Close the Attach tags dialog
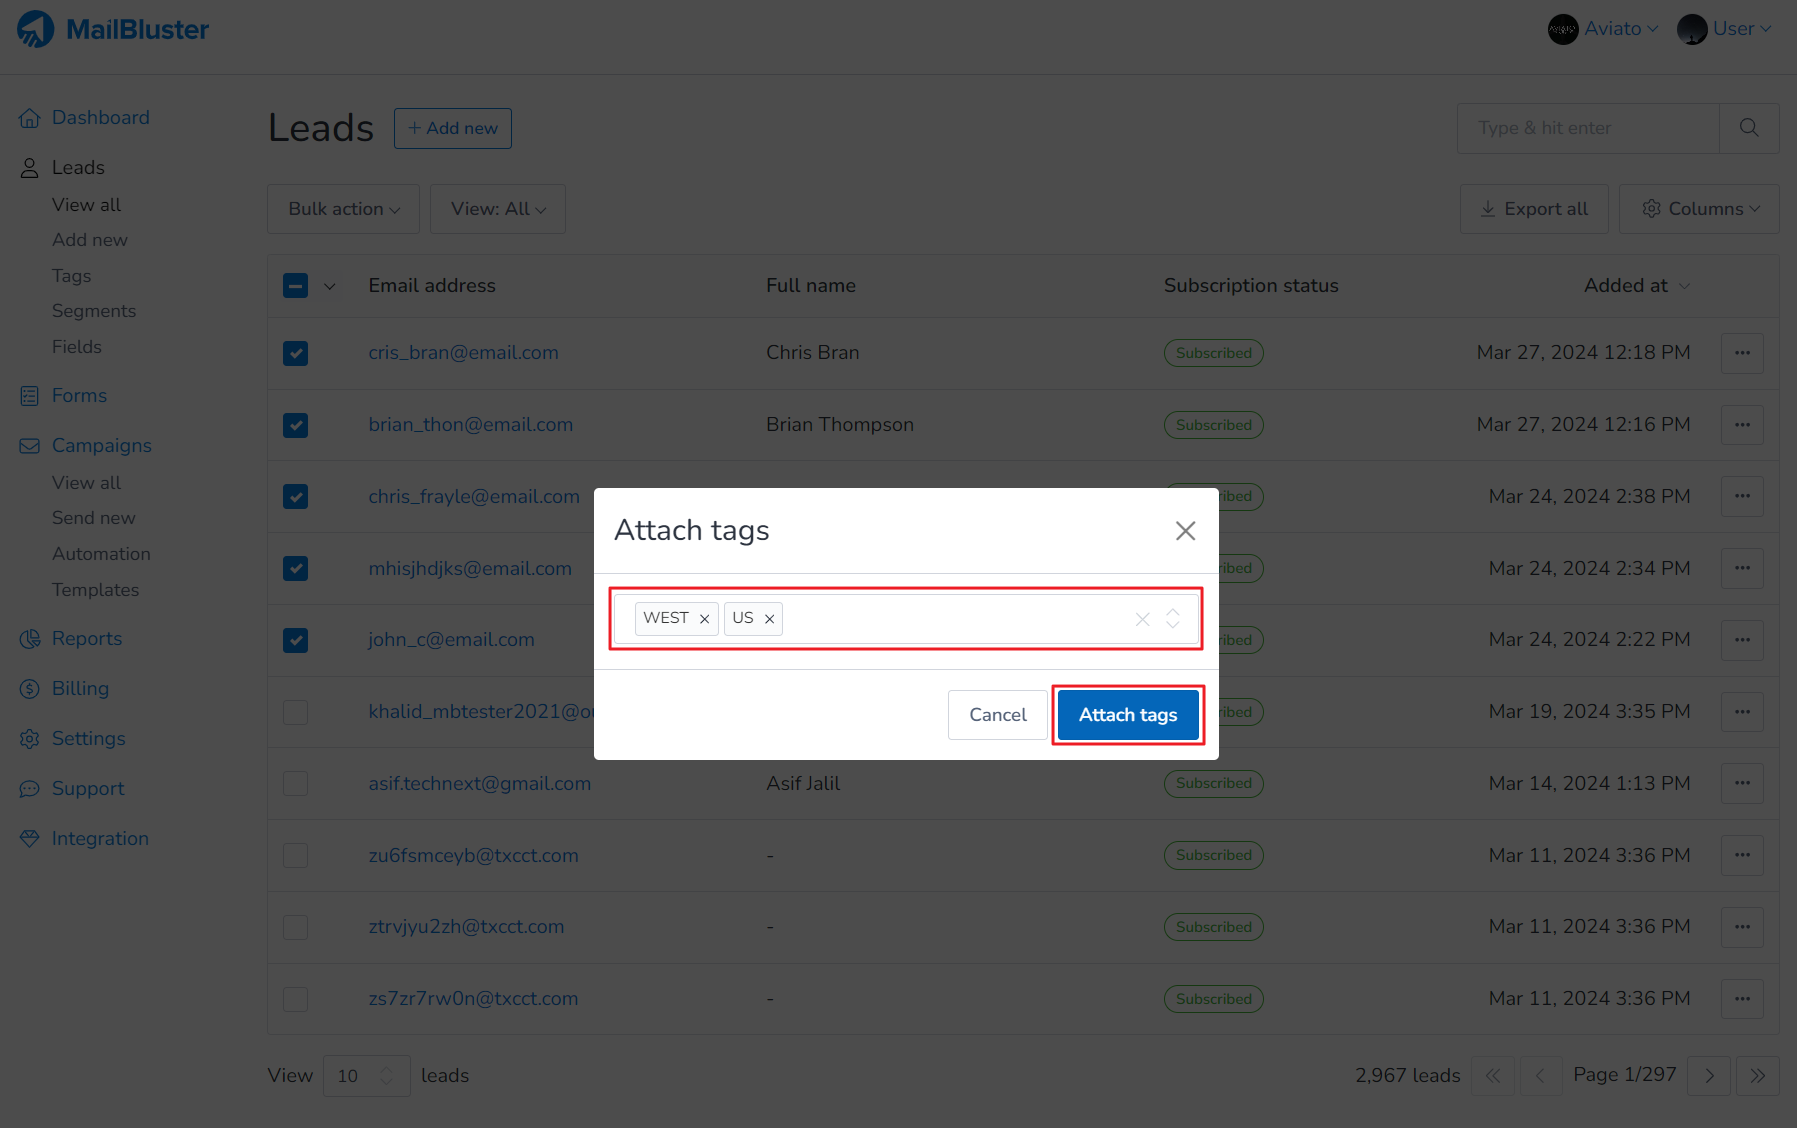Viewport: 1797px width, 1128px height. coord(1185,531)
